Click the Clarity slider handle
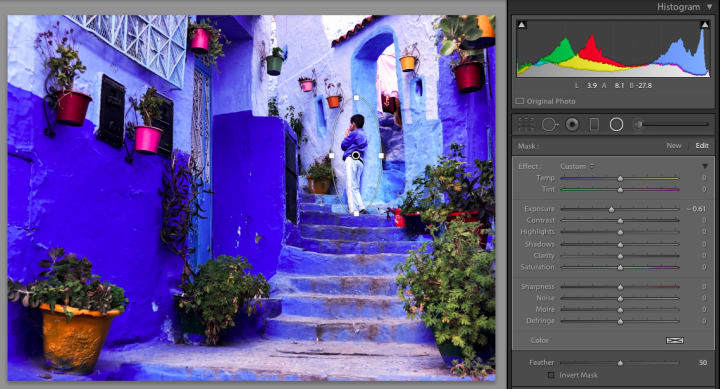720x389 pixels. click(x=620, y=256)
